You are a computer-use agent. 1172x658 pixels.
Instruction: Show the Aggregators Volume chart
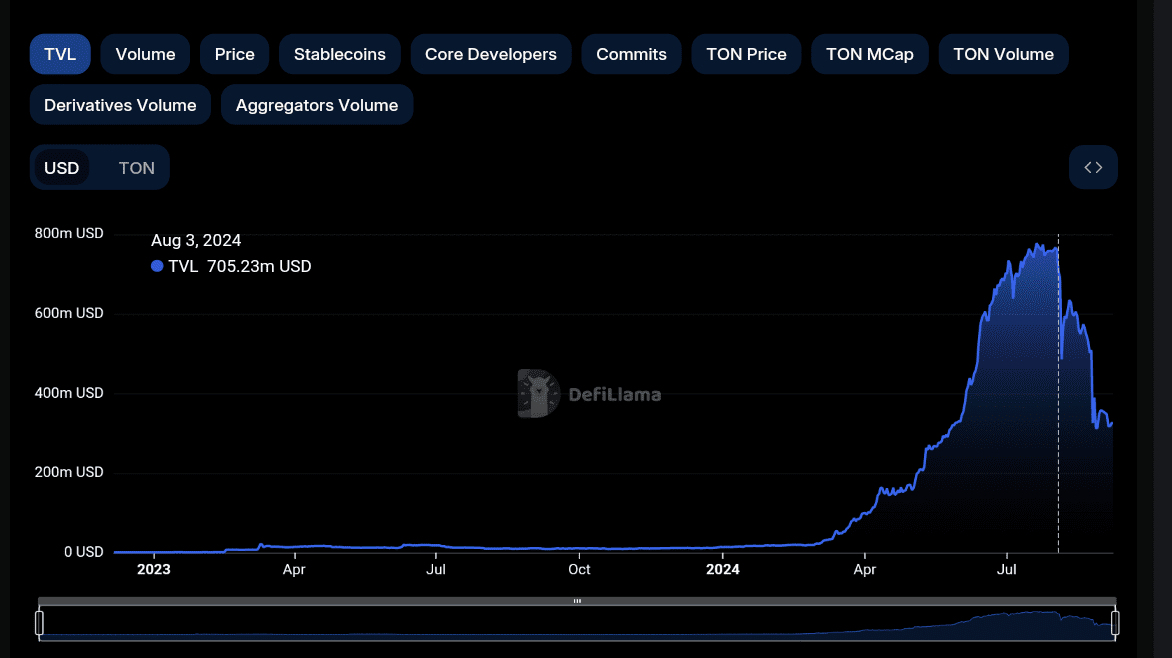(316, 104)
